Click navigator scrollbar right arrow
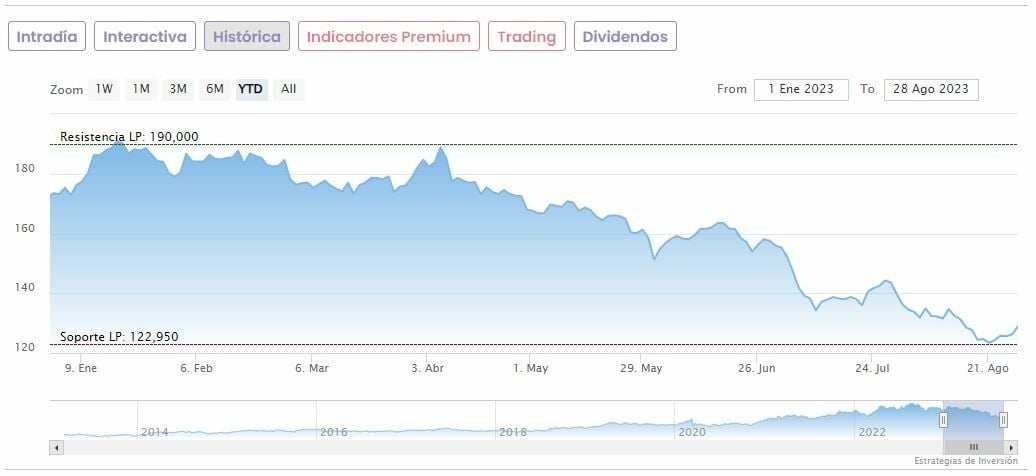1036x476 pixels. coord(1011,447)
